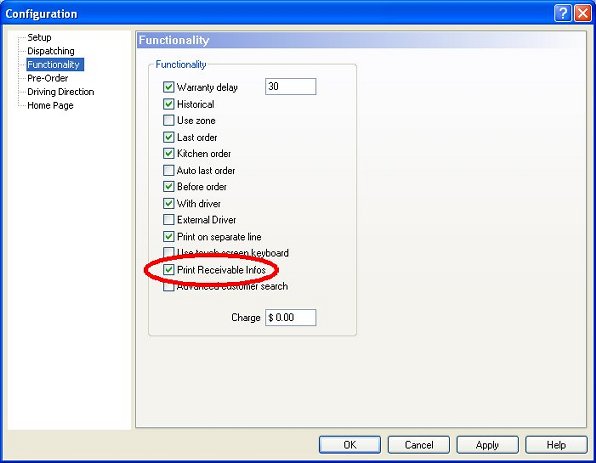Uncheck Print on separate line
Screen dimensions: 596x463
tap(168, 236)
